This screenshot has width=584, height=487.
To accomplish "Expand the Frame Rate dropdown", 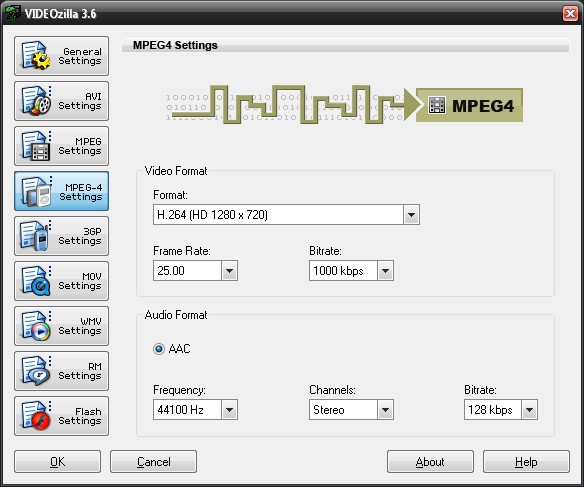I will [x=229, y=271].
